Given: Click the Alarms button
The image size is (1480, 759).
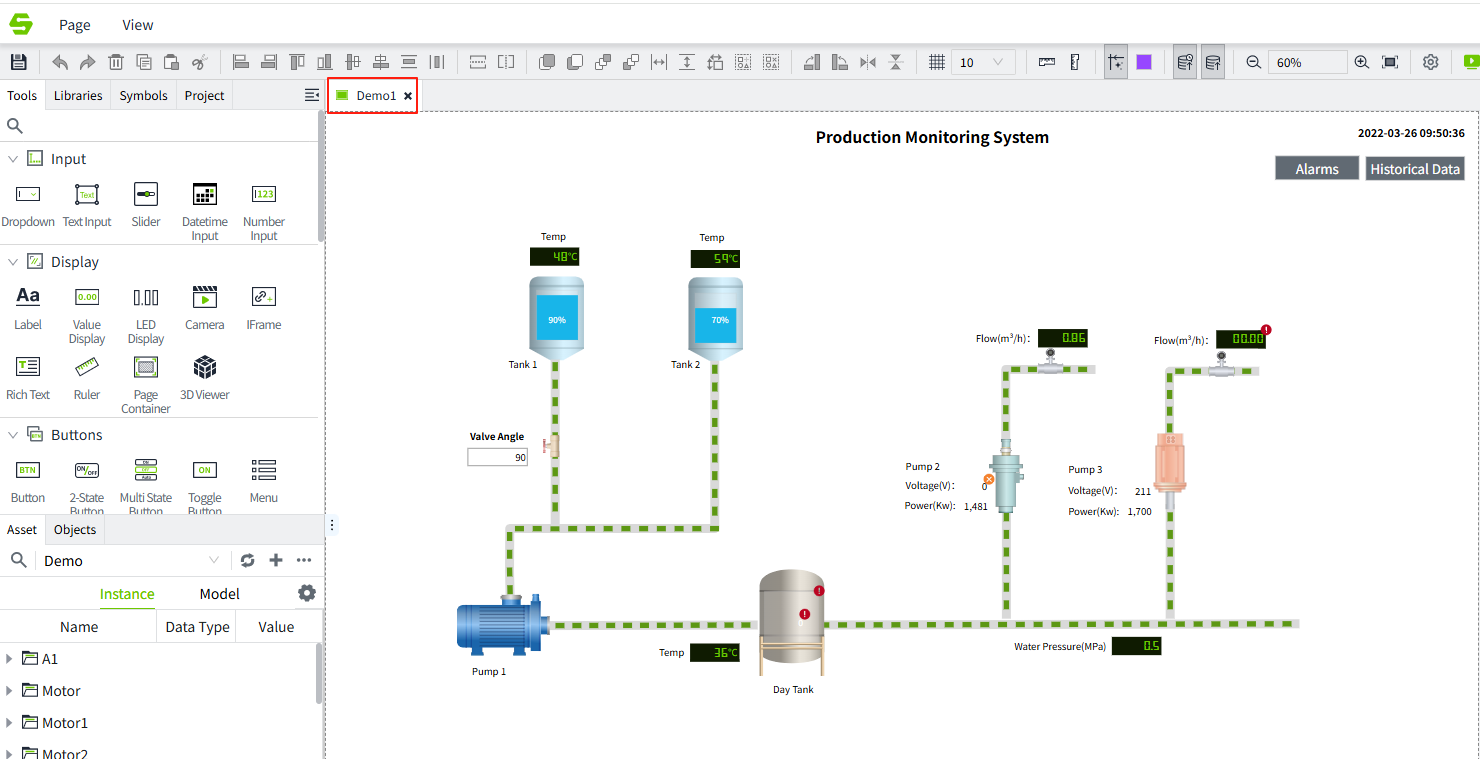Looking at the screenshot, I should pos(1316,169).
